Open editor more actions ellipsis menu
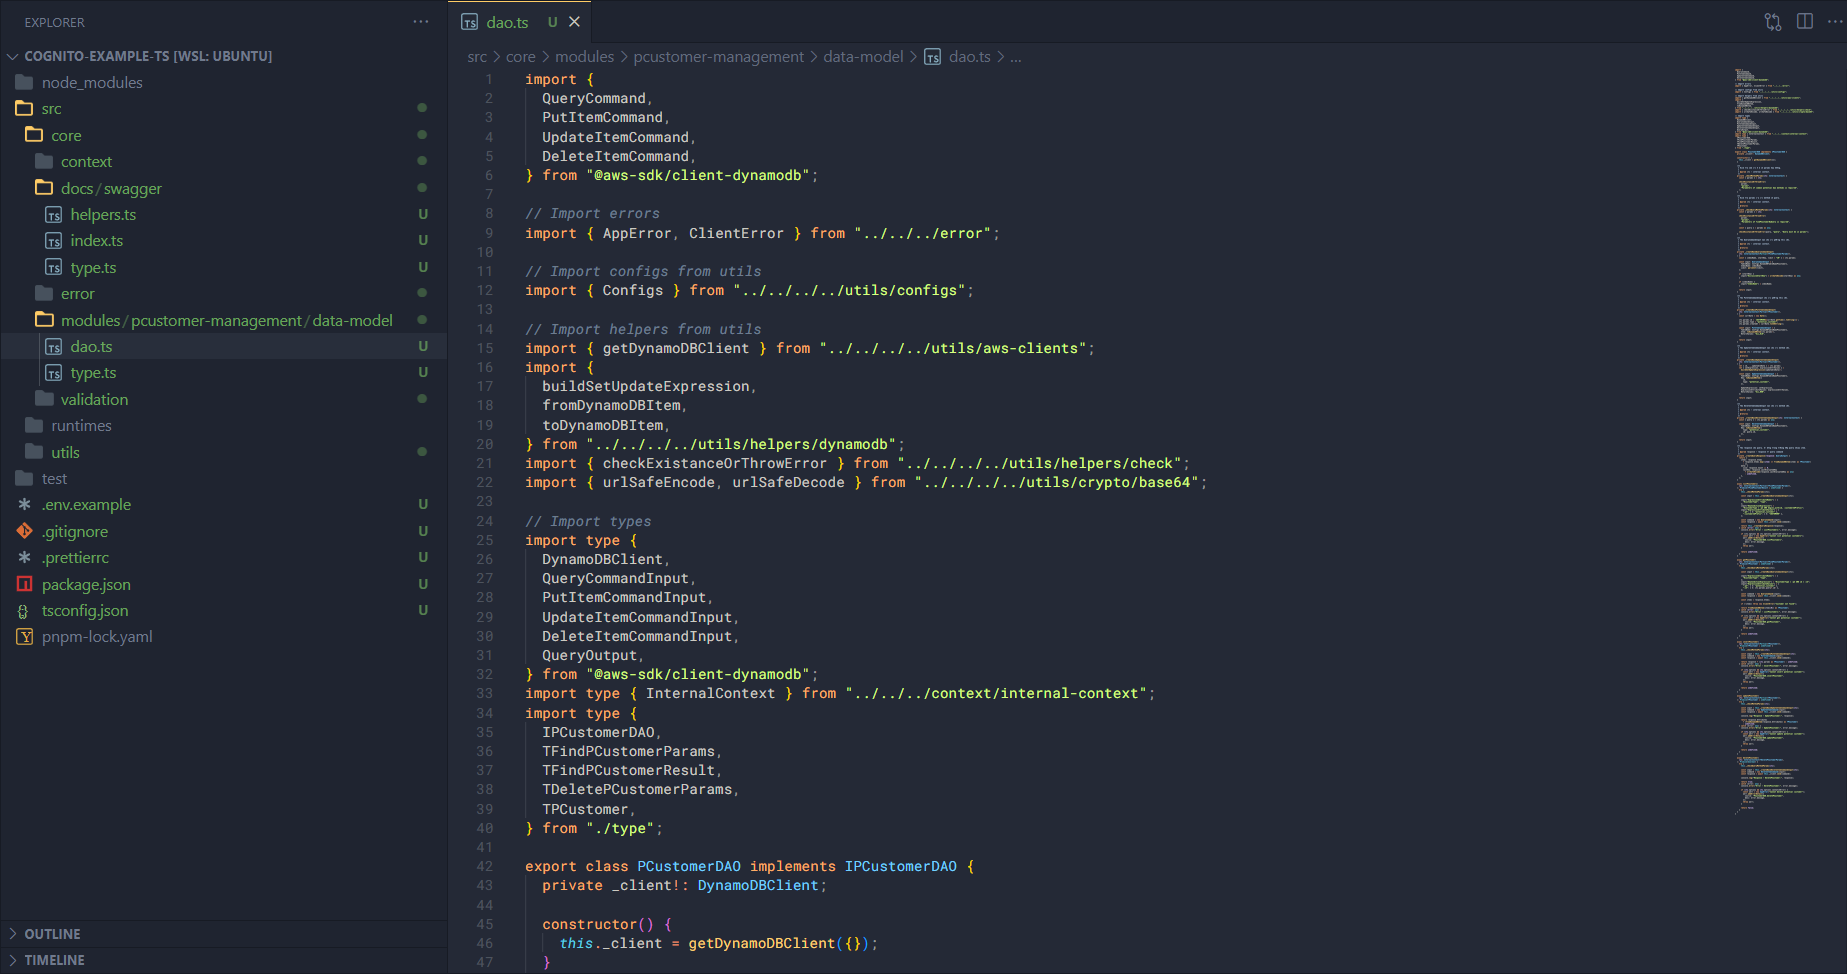 [x=1834, y=22]
